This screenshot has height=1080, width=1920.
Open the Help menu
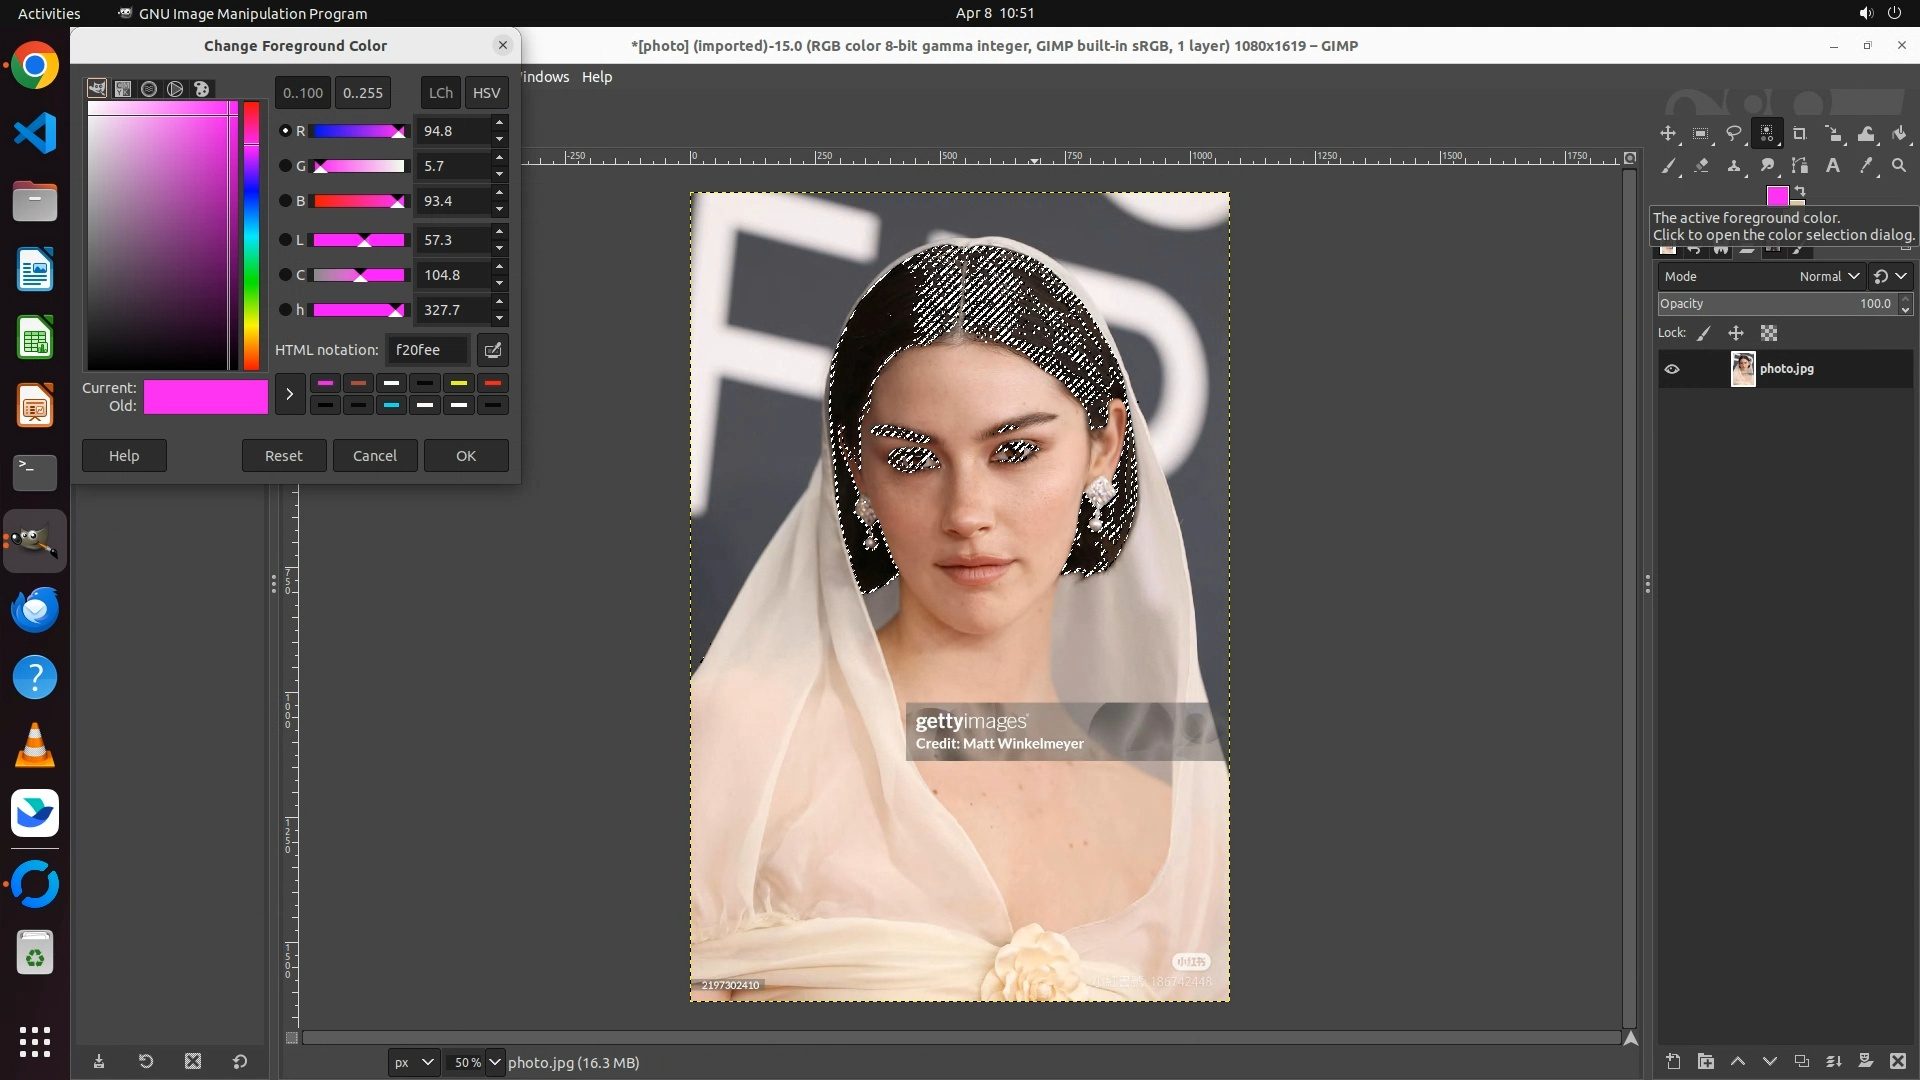pos(597,77)
